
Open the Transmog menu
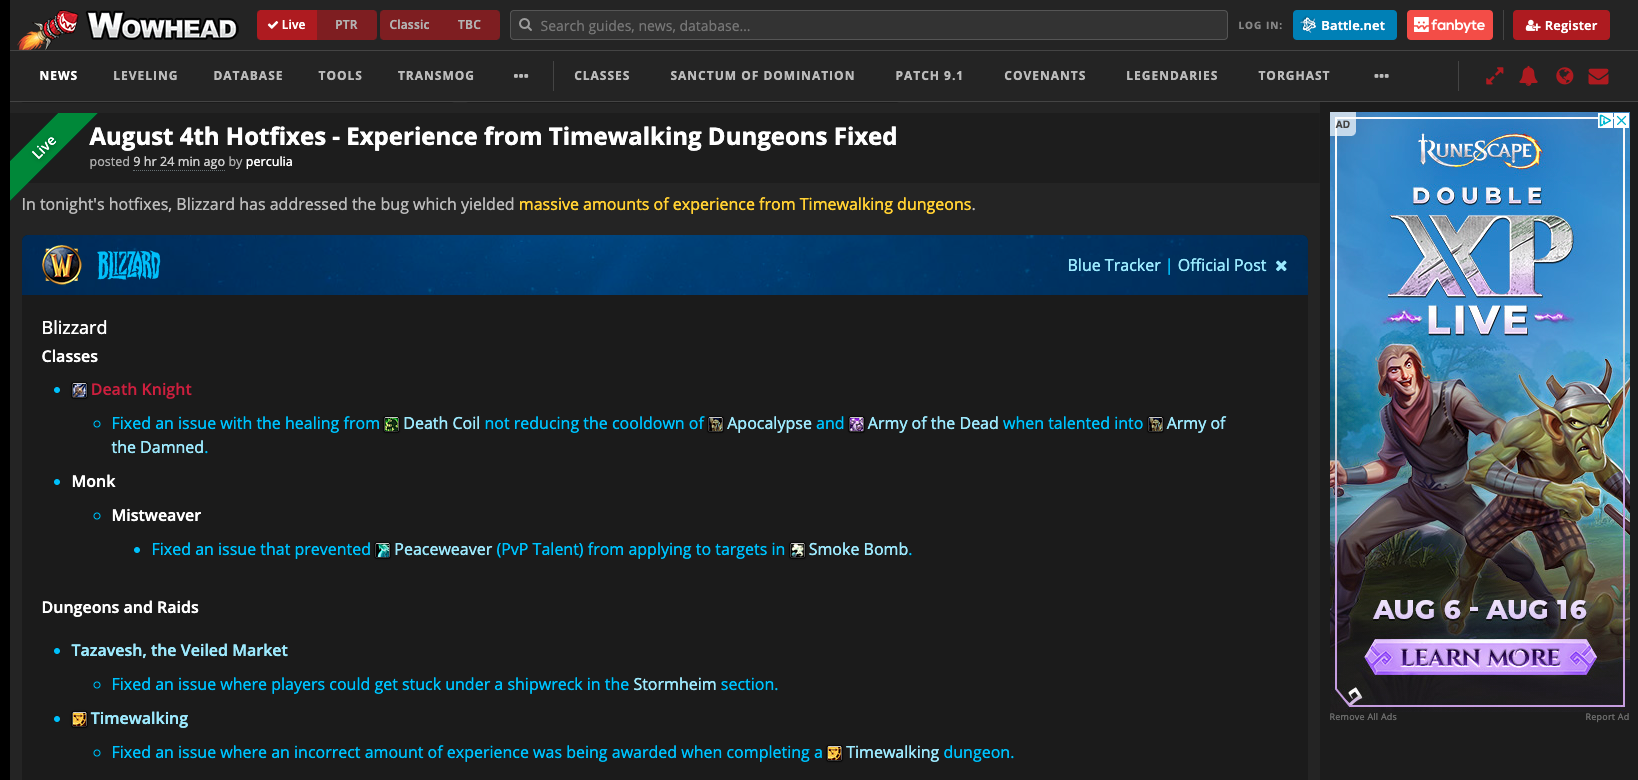click(x=436, y=76)
